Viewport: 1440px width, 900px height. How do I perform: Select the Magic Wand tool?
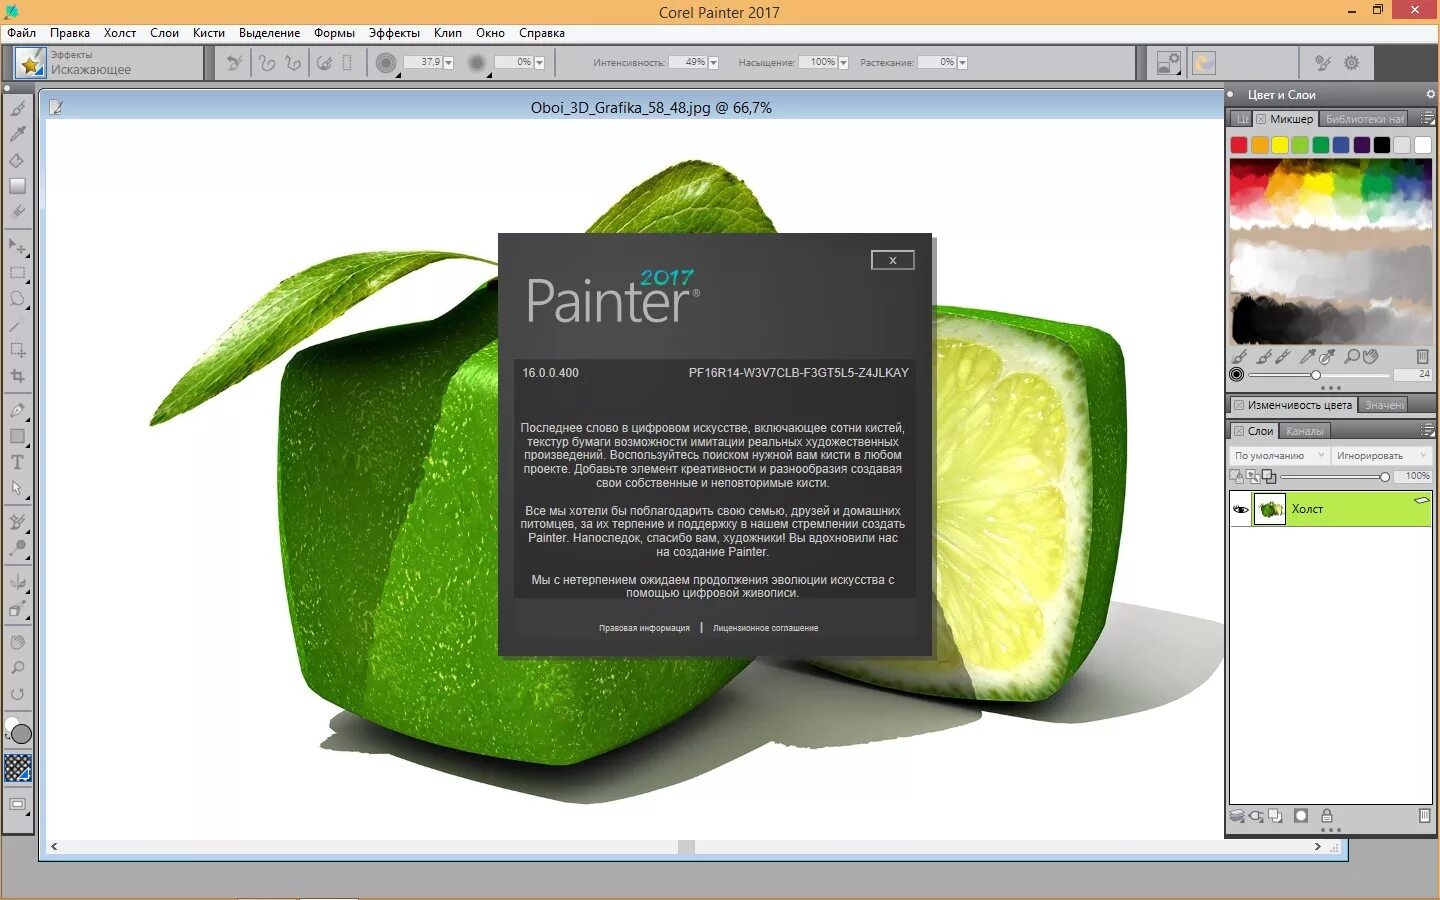[17, 324]
